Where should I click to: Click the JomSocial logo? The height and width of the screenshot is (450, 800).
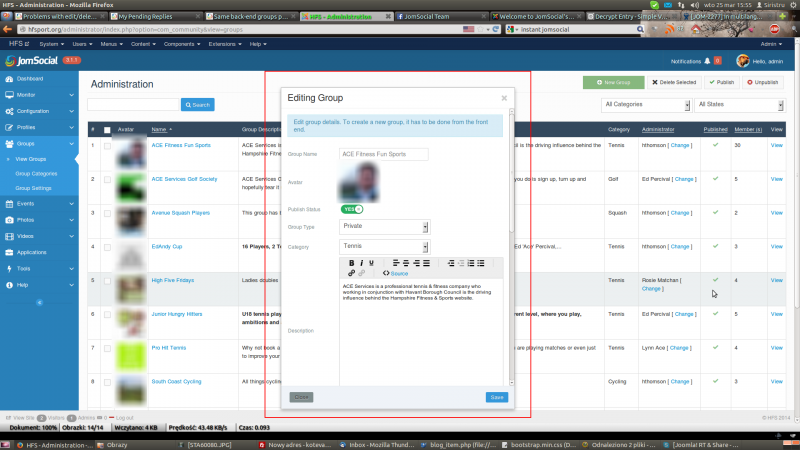32,61
